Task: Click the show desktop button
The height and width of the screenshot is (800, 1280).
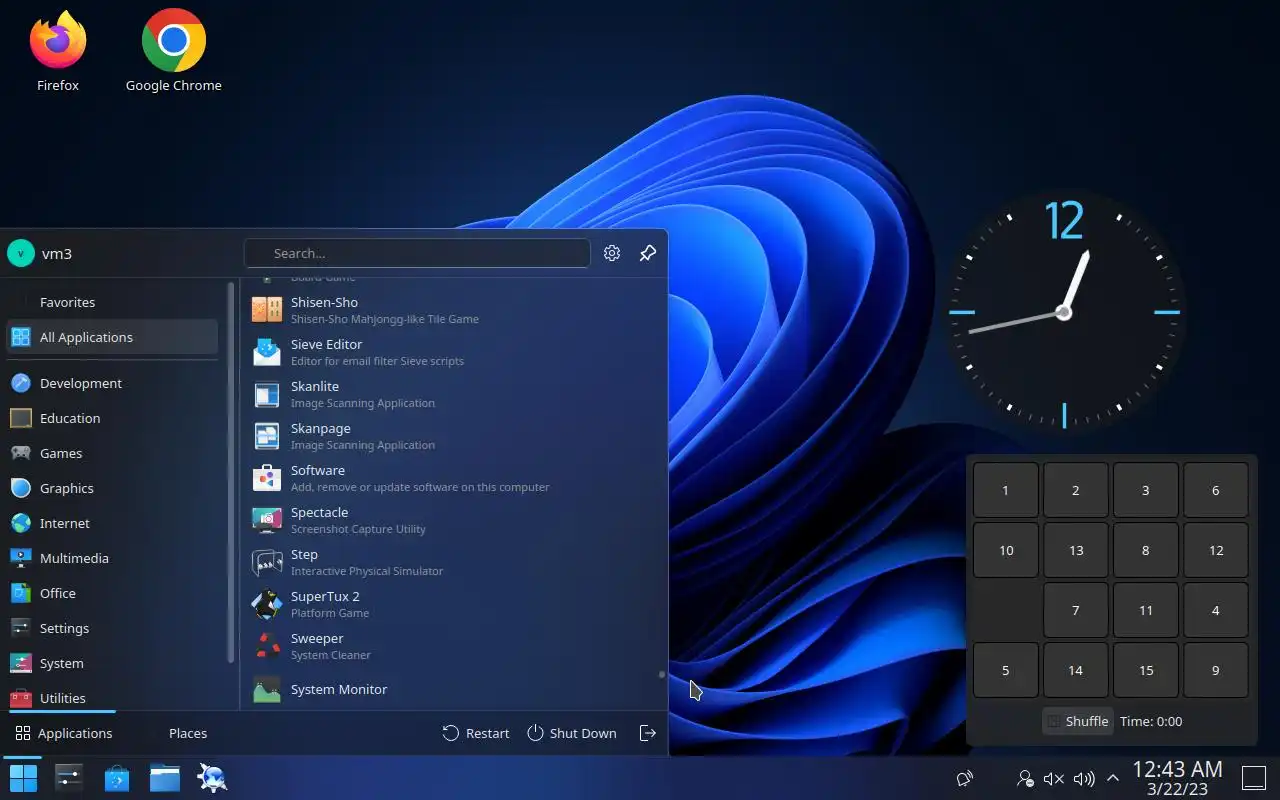Action: pos(1254,777)
